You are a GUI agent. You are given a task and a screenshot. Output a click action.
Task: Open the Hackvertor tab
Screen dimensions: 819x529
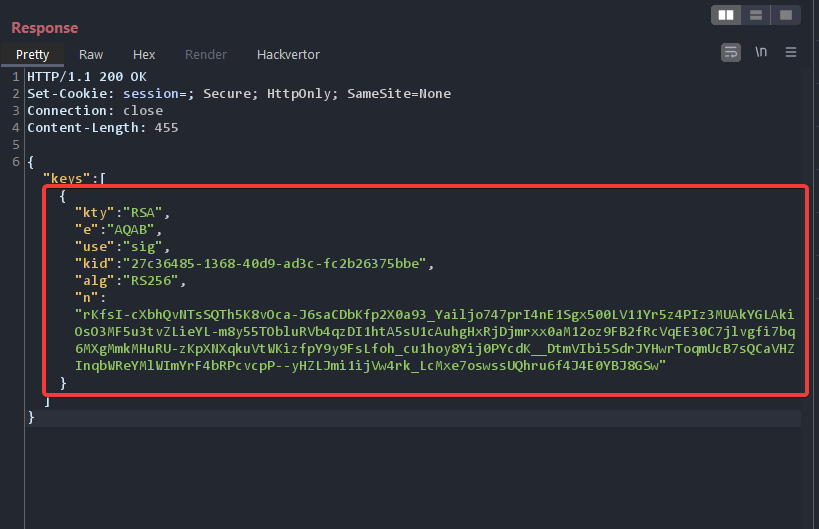[288, 54]
